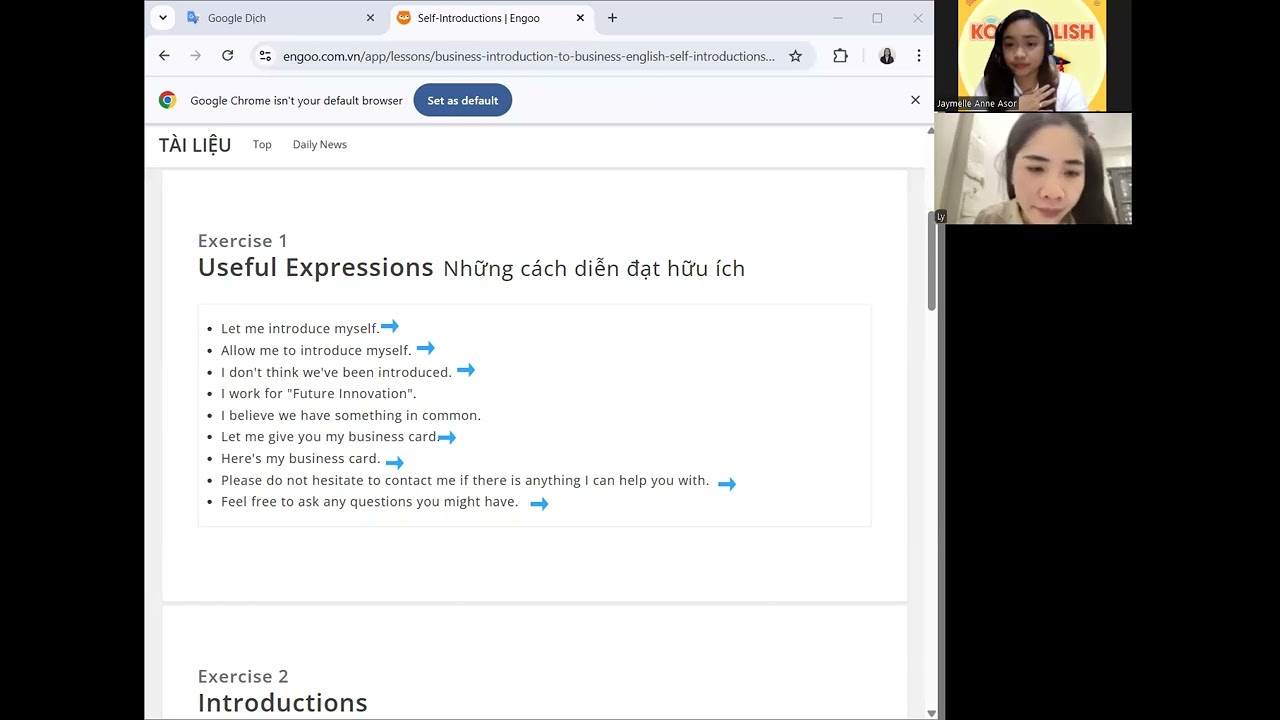This screenshot has height=720, width=1280.
Task: Open the Daily News menu link
Action: tap(320, 145)
